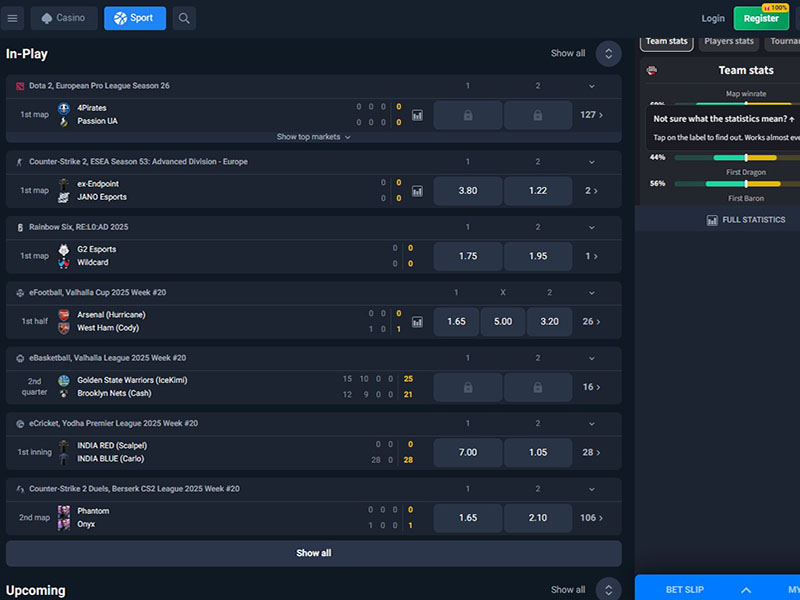
Task: Collapse the eBasketball Valhalla League section
Action: 592,358
